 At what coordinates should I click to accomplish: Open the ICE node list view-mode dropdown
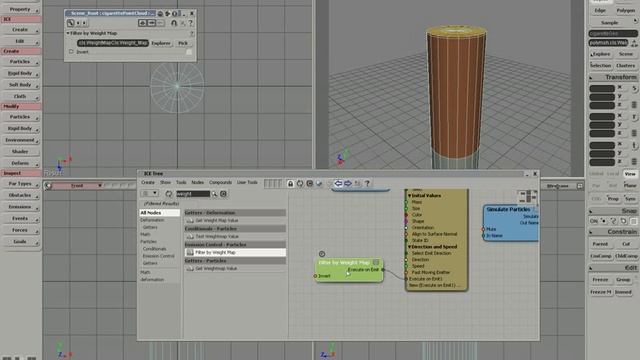pyautogui.click(x=150, y=193)
